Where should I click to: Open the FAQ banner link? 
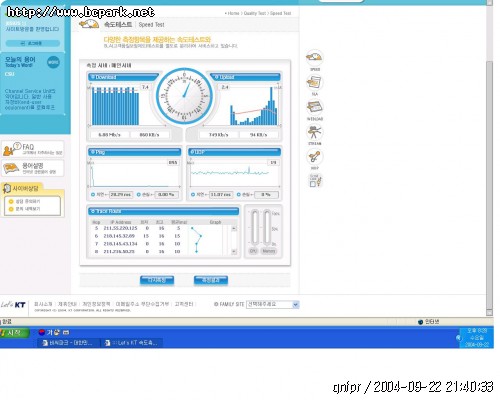pos(33,149)
